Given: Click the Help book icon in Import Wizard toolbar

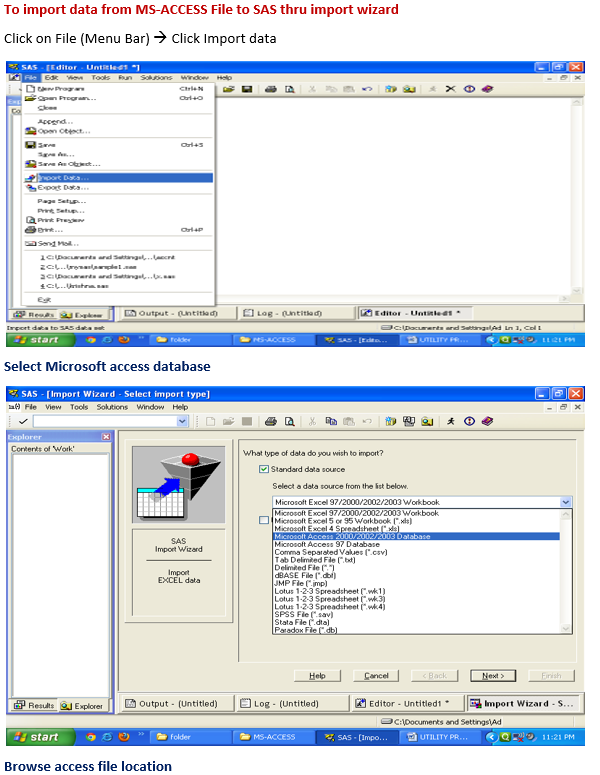Looking at the screenshot, I should 486,422.
